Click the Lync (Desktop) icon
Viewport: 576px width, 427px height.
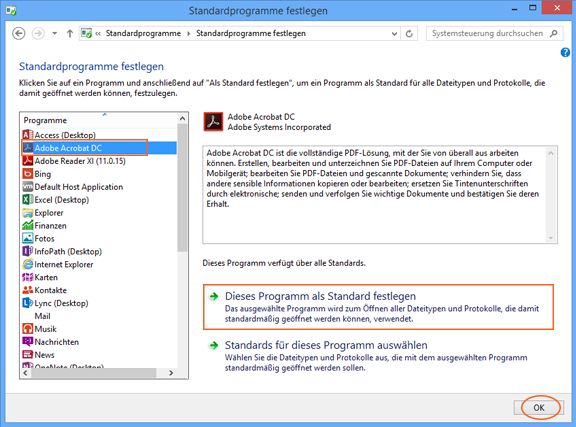pos(28,303)
